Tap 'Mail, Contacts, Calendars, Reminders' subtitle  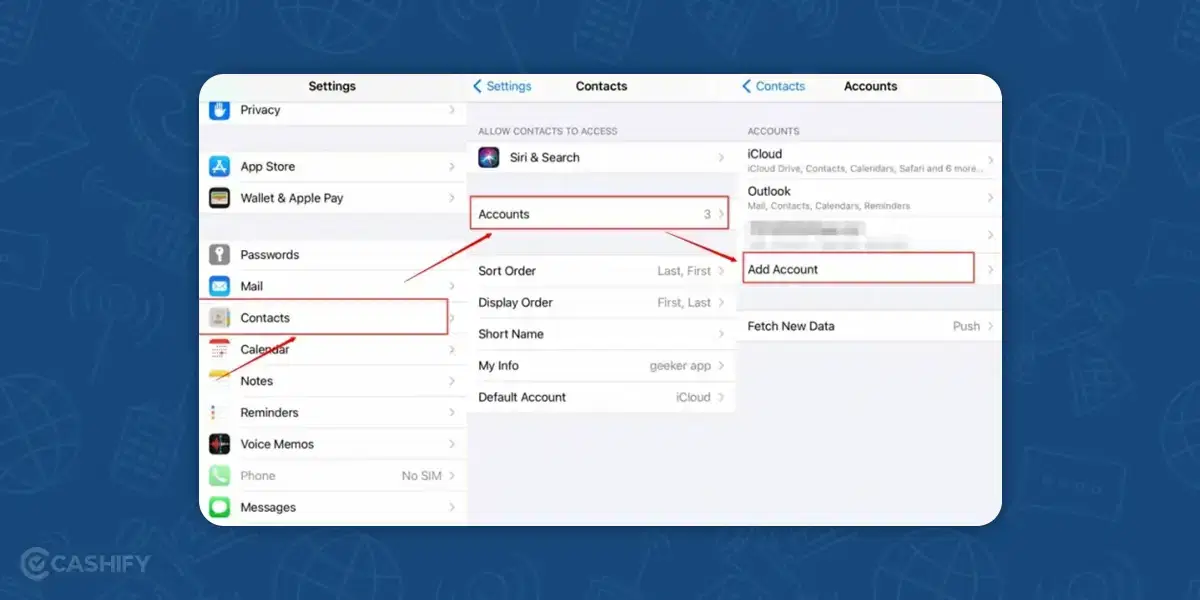(829, 206)
